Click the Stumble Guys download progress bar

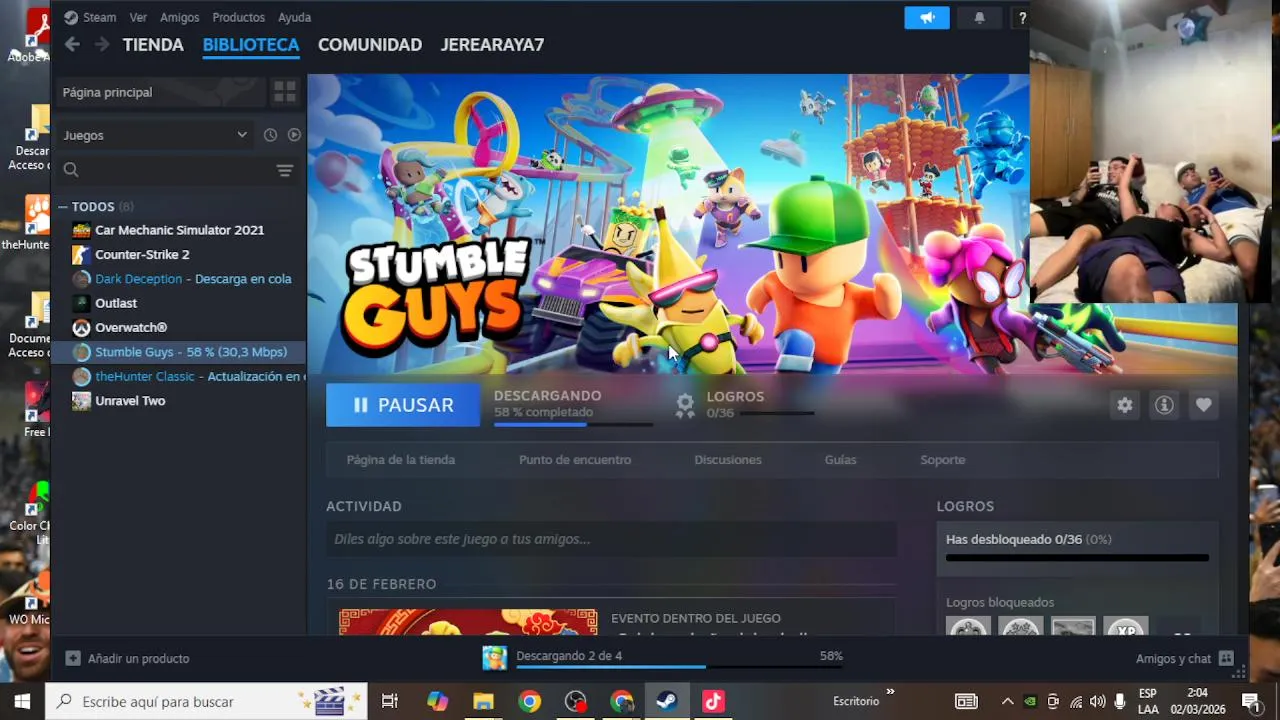click(x=573, y=425)
